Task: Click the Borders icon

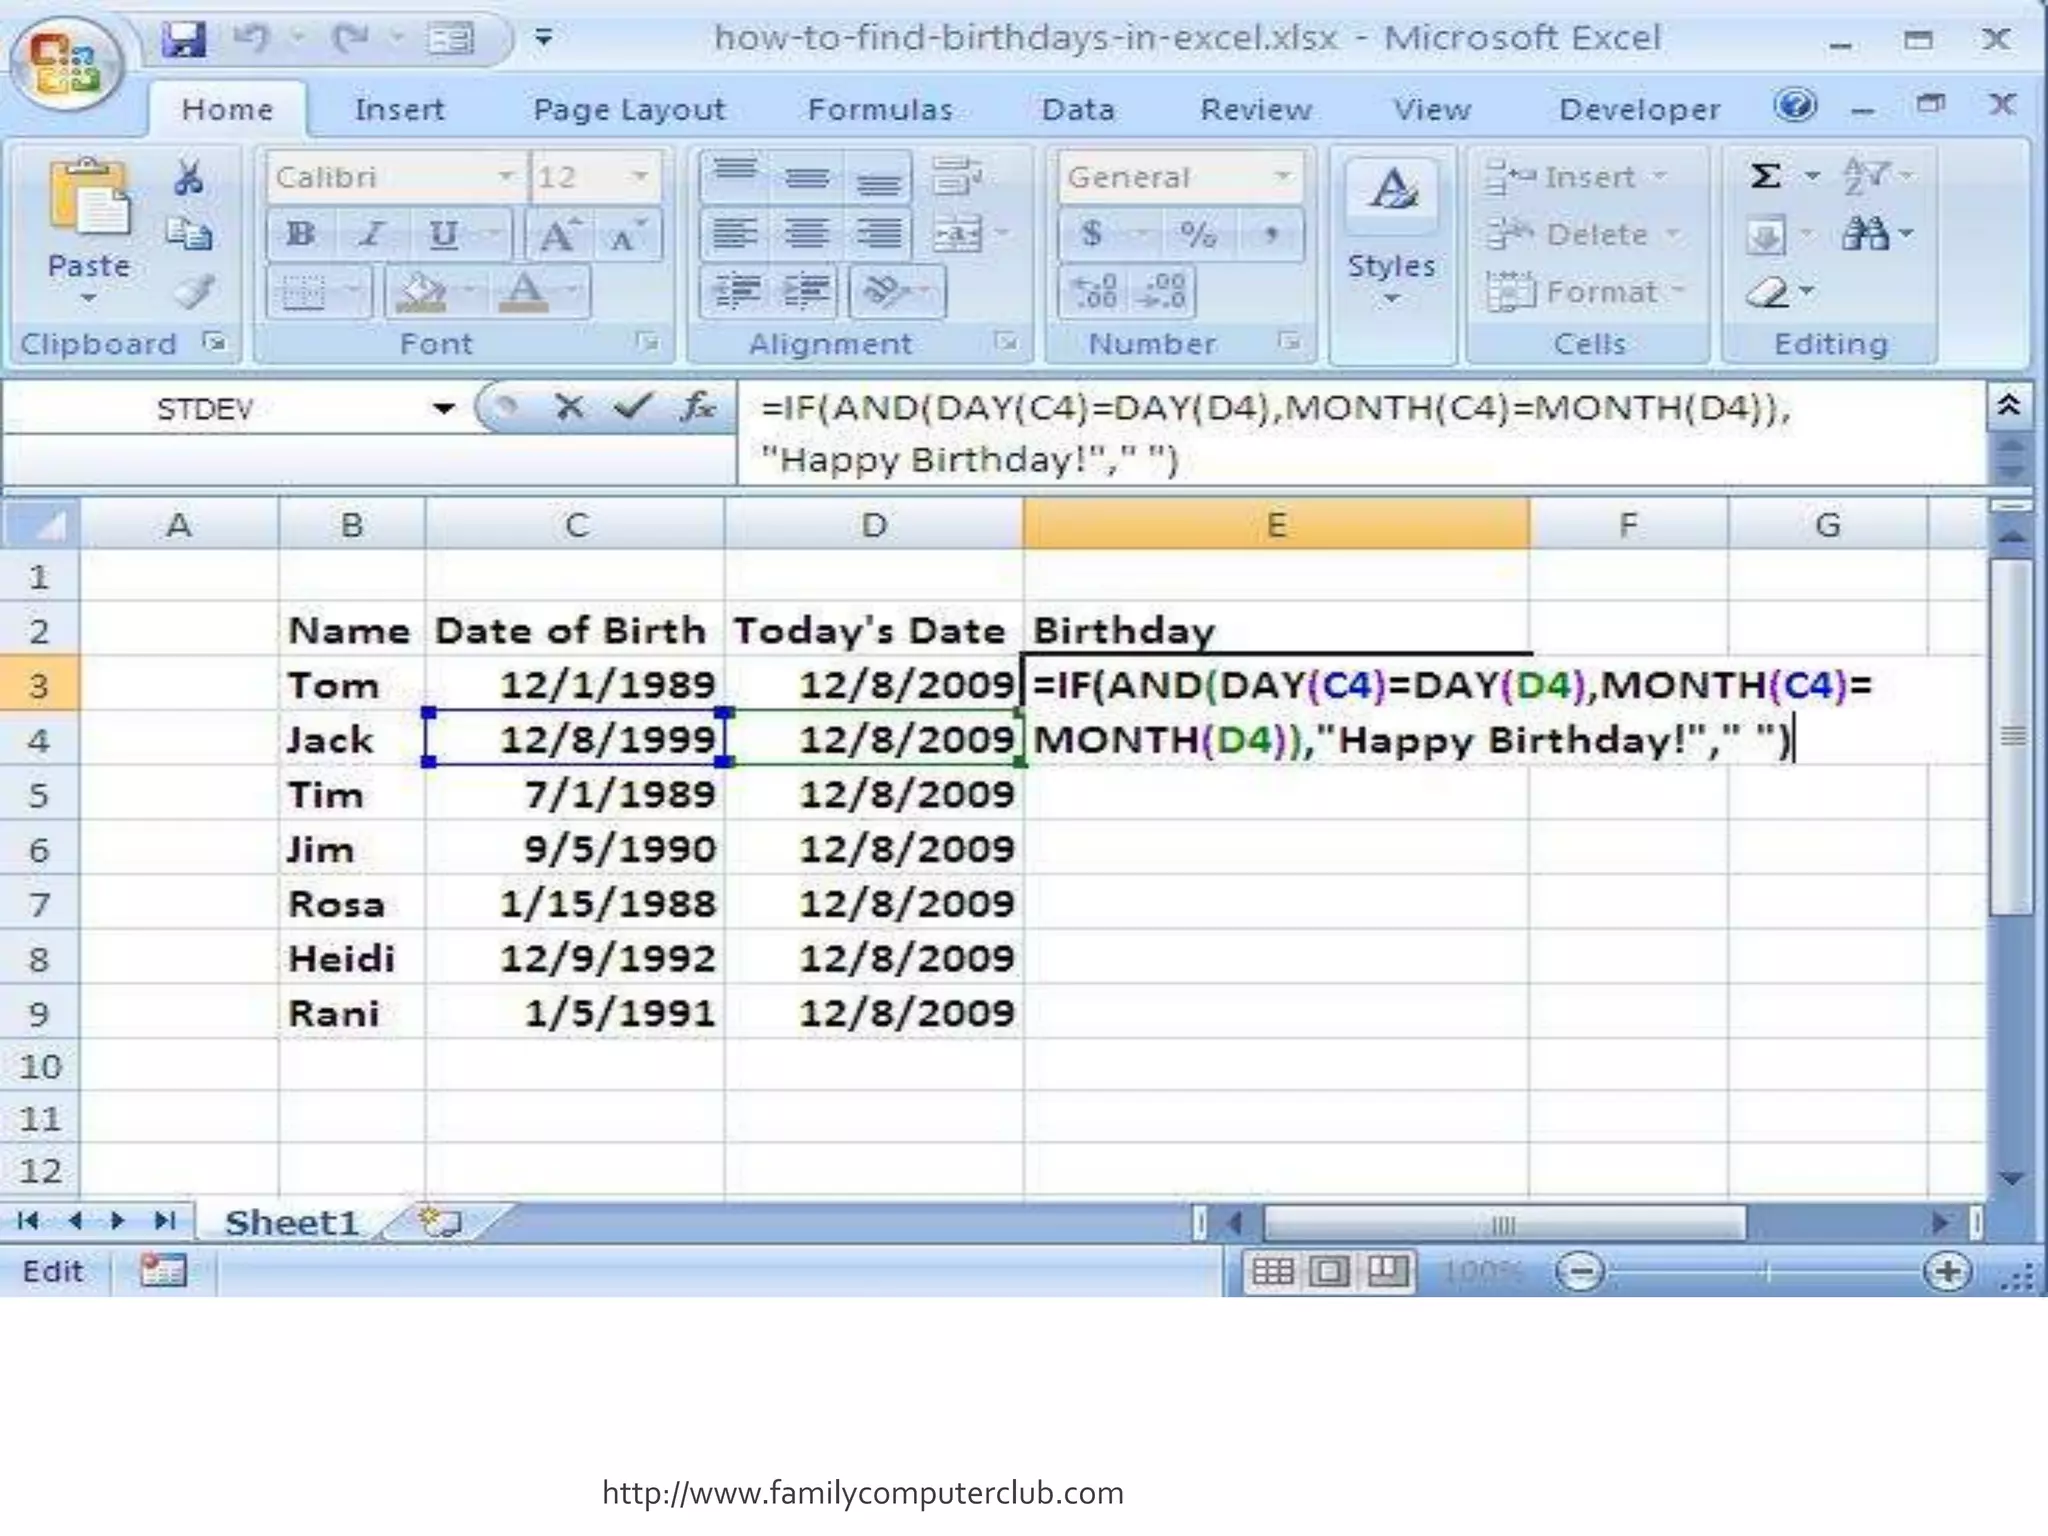Action: click(303, 291)
